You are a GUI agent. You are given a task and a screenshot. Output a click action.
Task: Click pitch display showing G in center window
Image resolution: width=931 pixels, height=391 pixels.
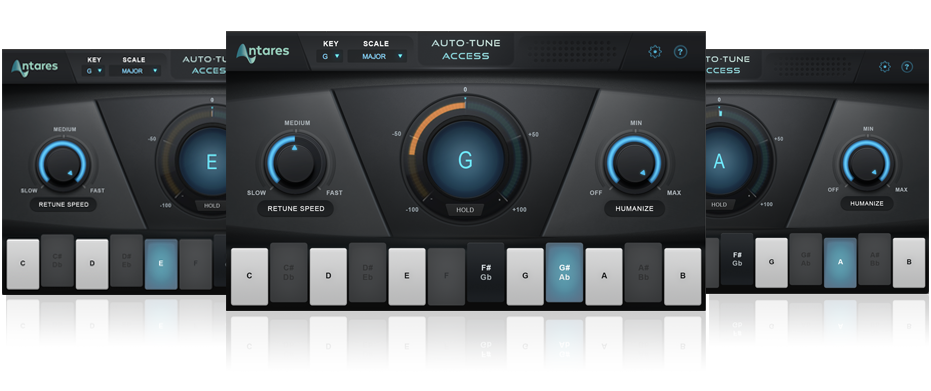coord(465,160)
